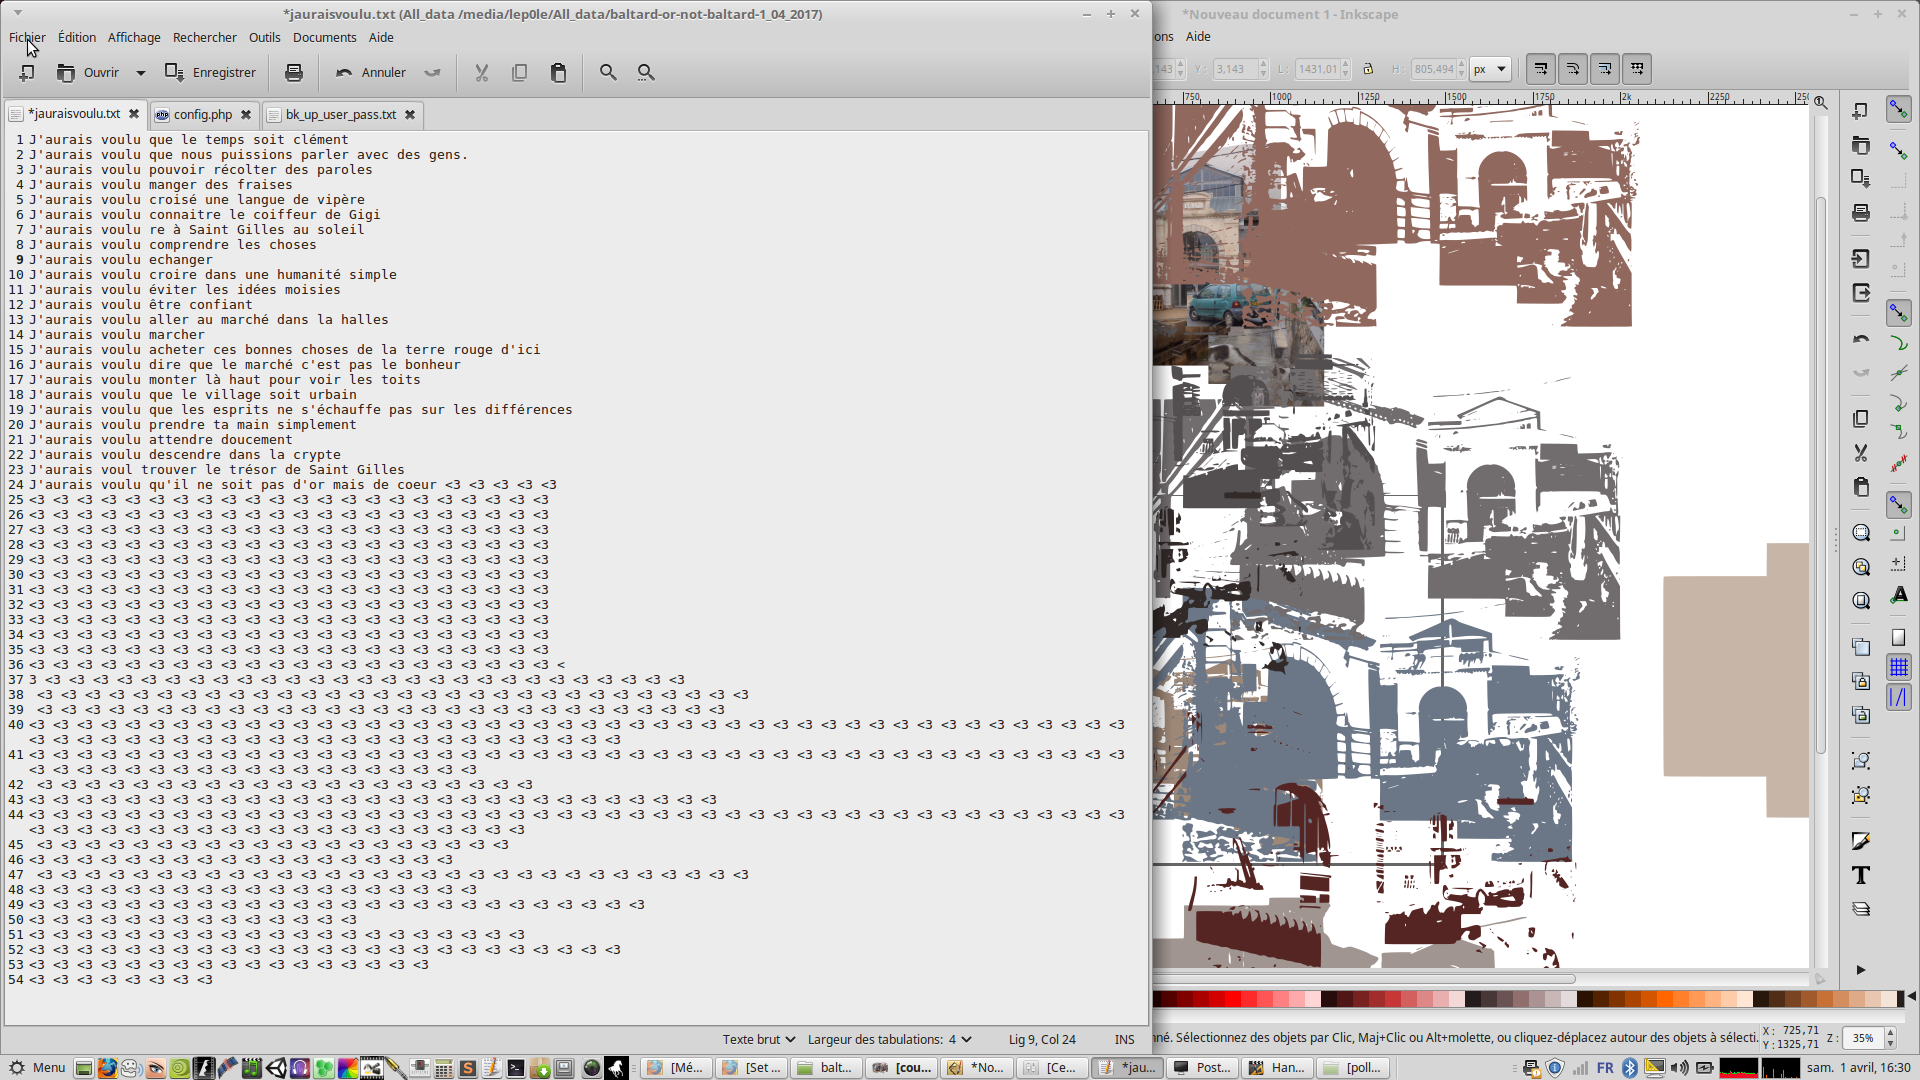Click the red swatch in Inkscape palette
This screenshot has width=1920, height=1080.
[x=1234, y=999]
